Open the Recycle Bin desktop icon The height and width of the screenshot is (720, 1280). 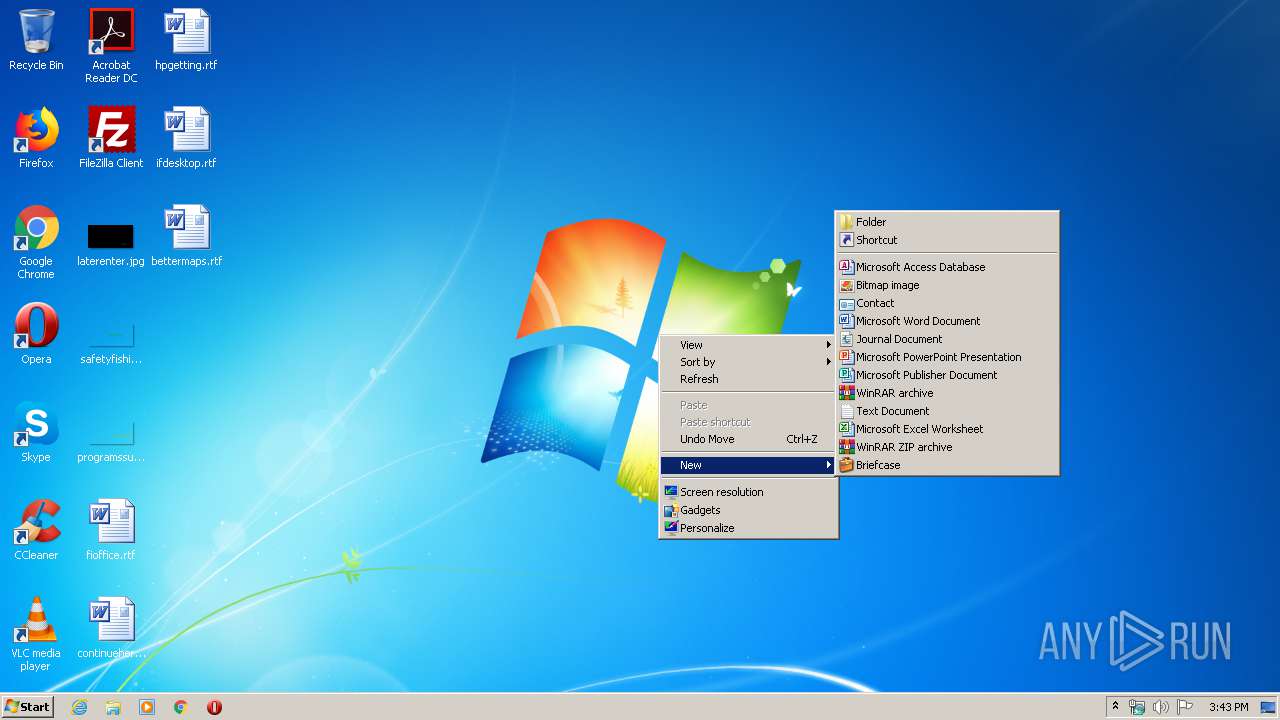pyautogui.click(x=36, y=40)
